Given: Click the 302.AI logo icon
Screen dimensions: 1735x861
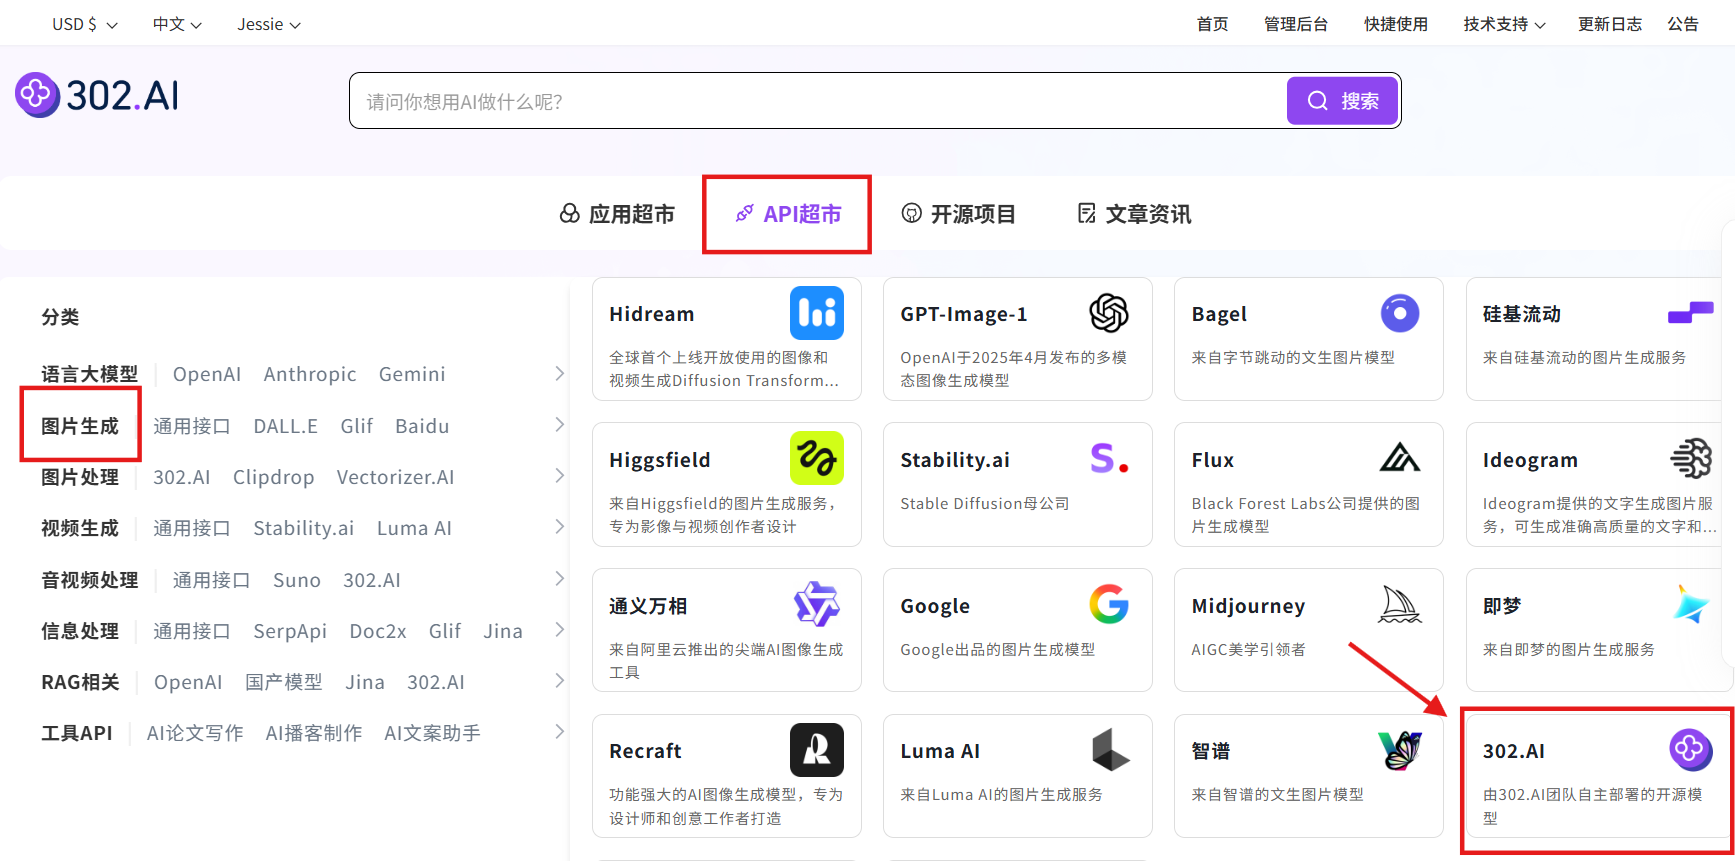Looking at the screenshot, I should pyautogui.click(x=37, y=95).
